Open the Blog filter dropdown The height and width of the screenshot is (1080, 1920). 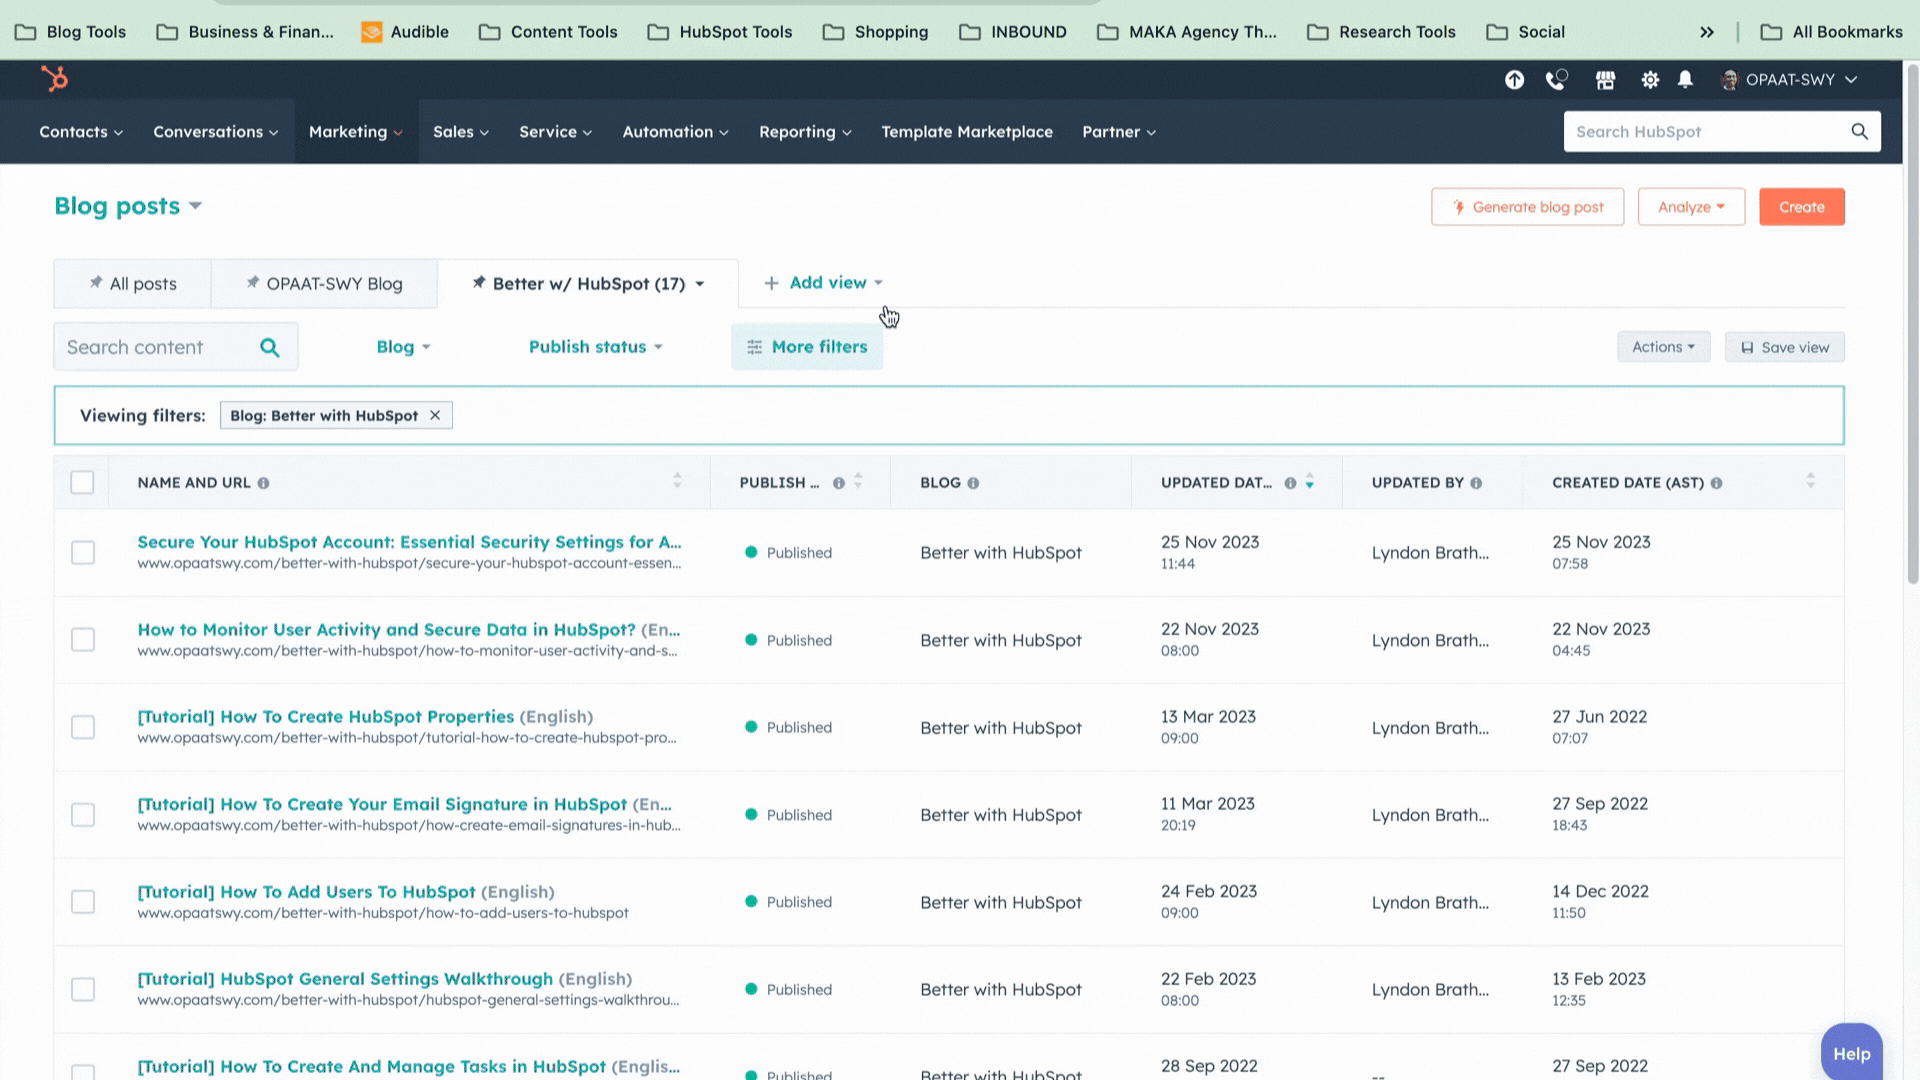pos(403,347)
